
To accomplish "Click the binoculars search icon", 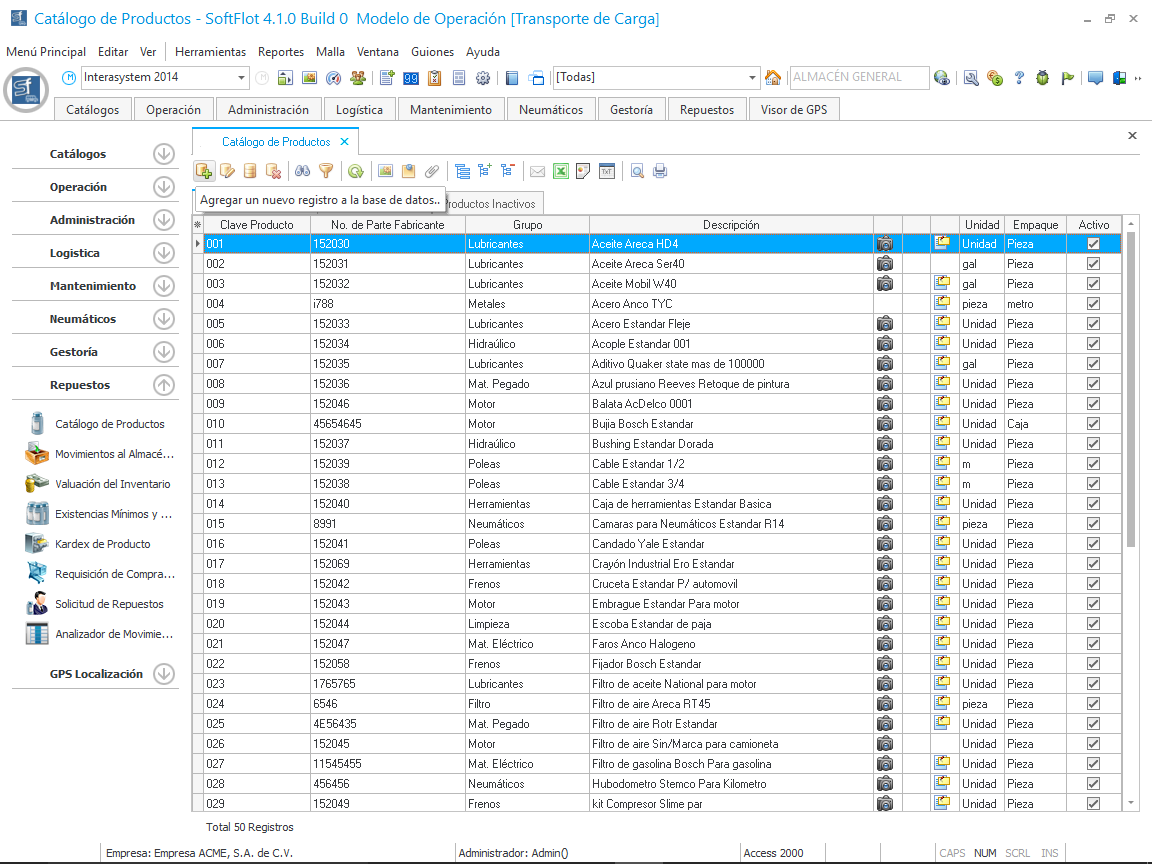I will tap(302, 171).
